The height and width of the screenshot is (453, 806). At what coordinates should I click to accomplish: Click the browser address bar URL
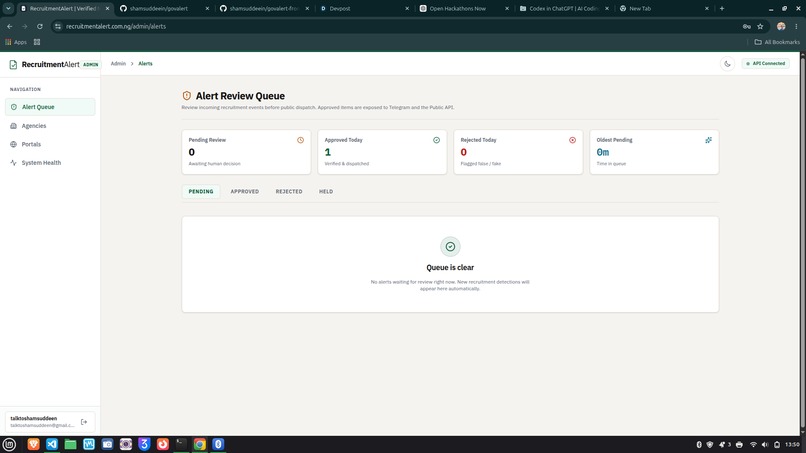(x=116, y=26)
